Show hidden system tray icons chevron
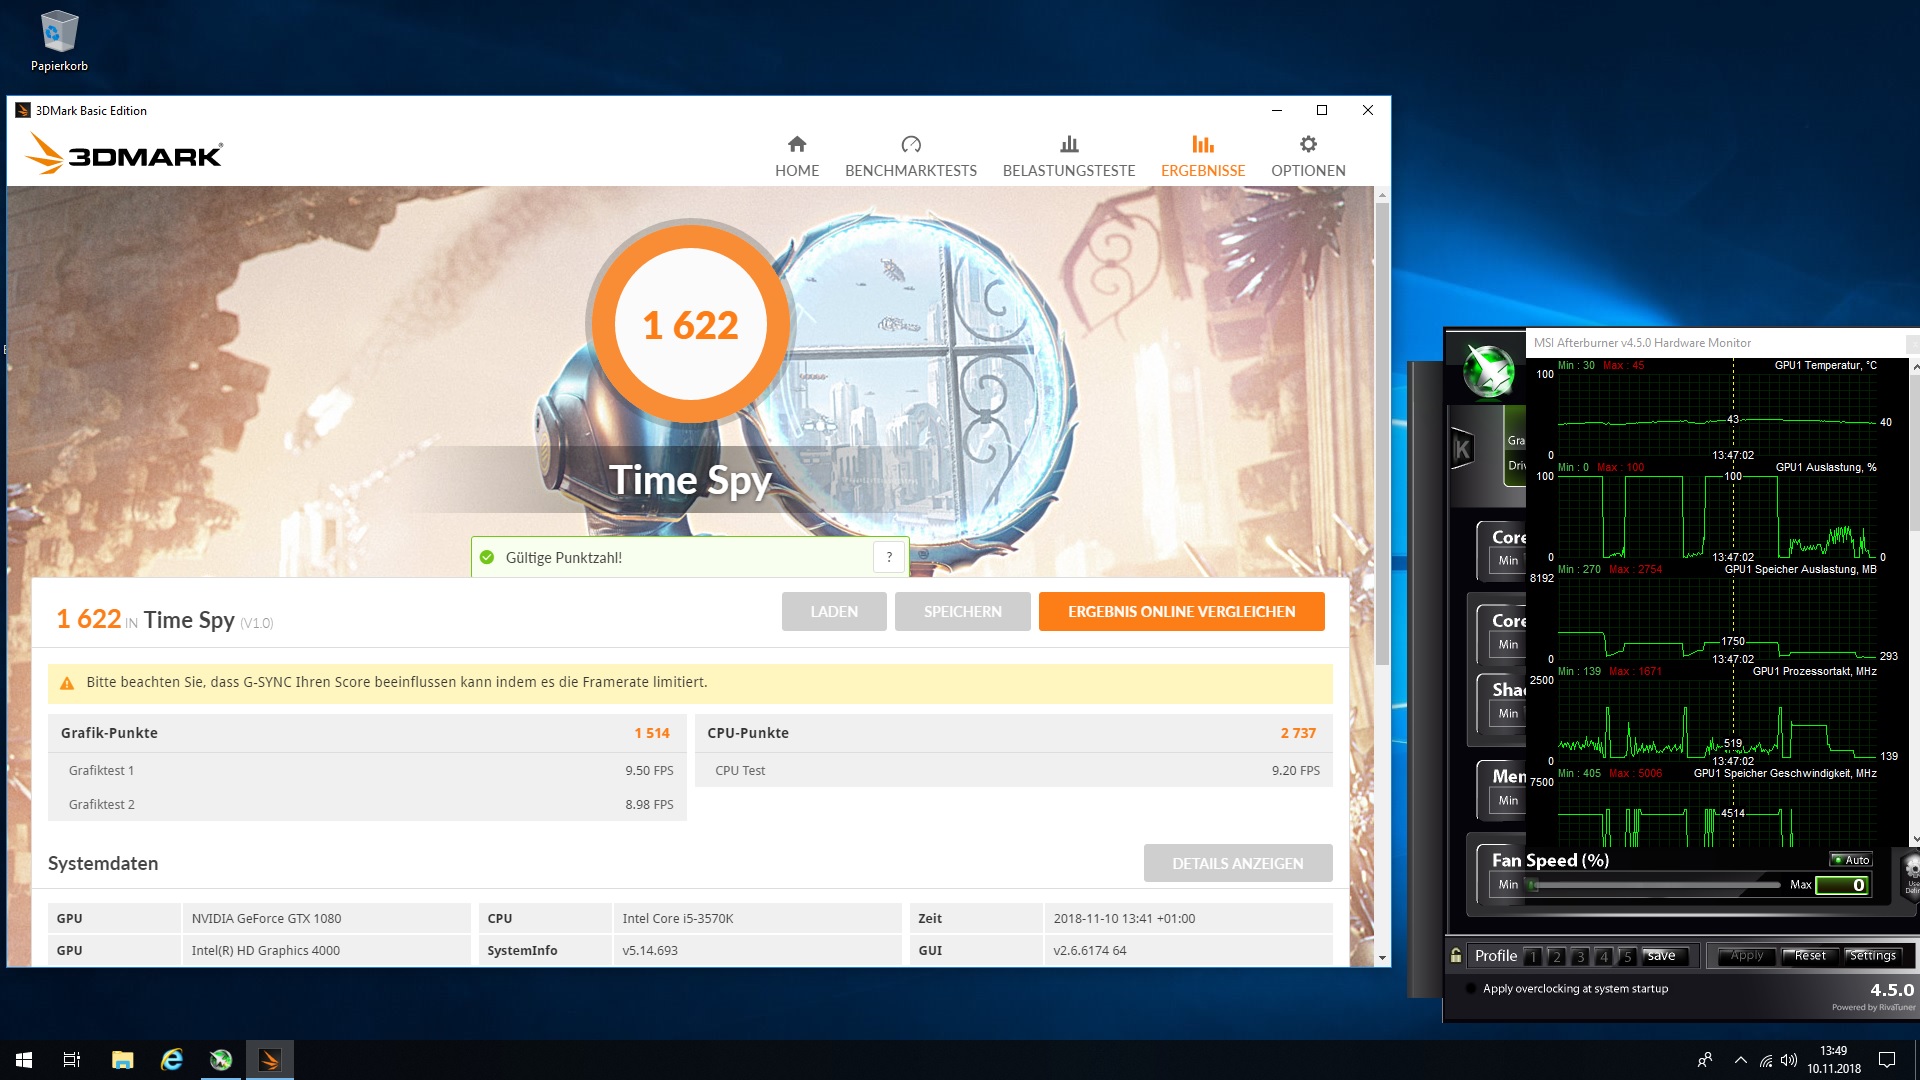The image size is (1920, 1080). tap(1740, 1060)
